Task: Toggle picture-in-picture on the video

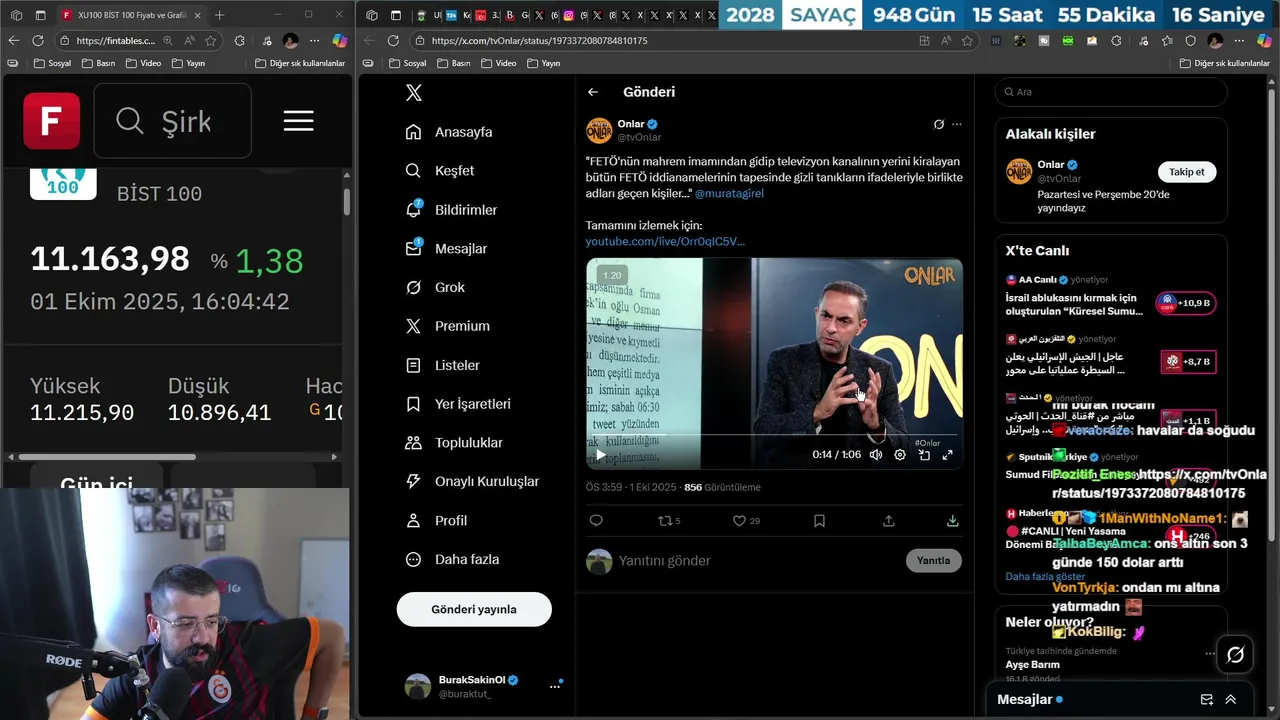Action: [924, 455]
